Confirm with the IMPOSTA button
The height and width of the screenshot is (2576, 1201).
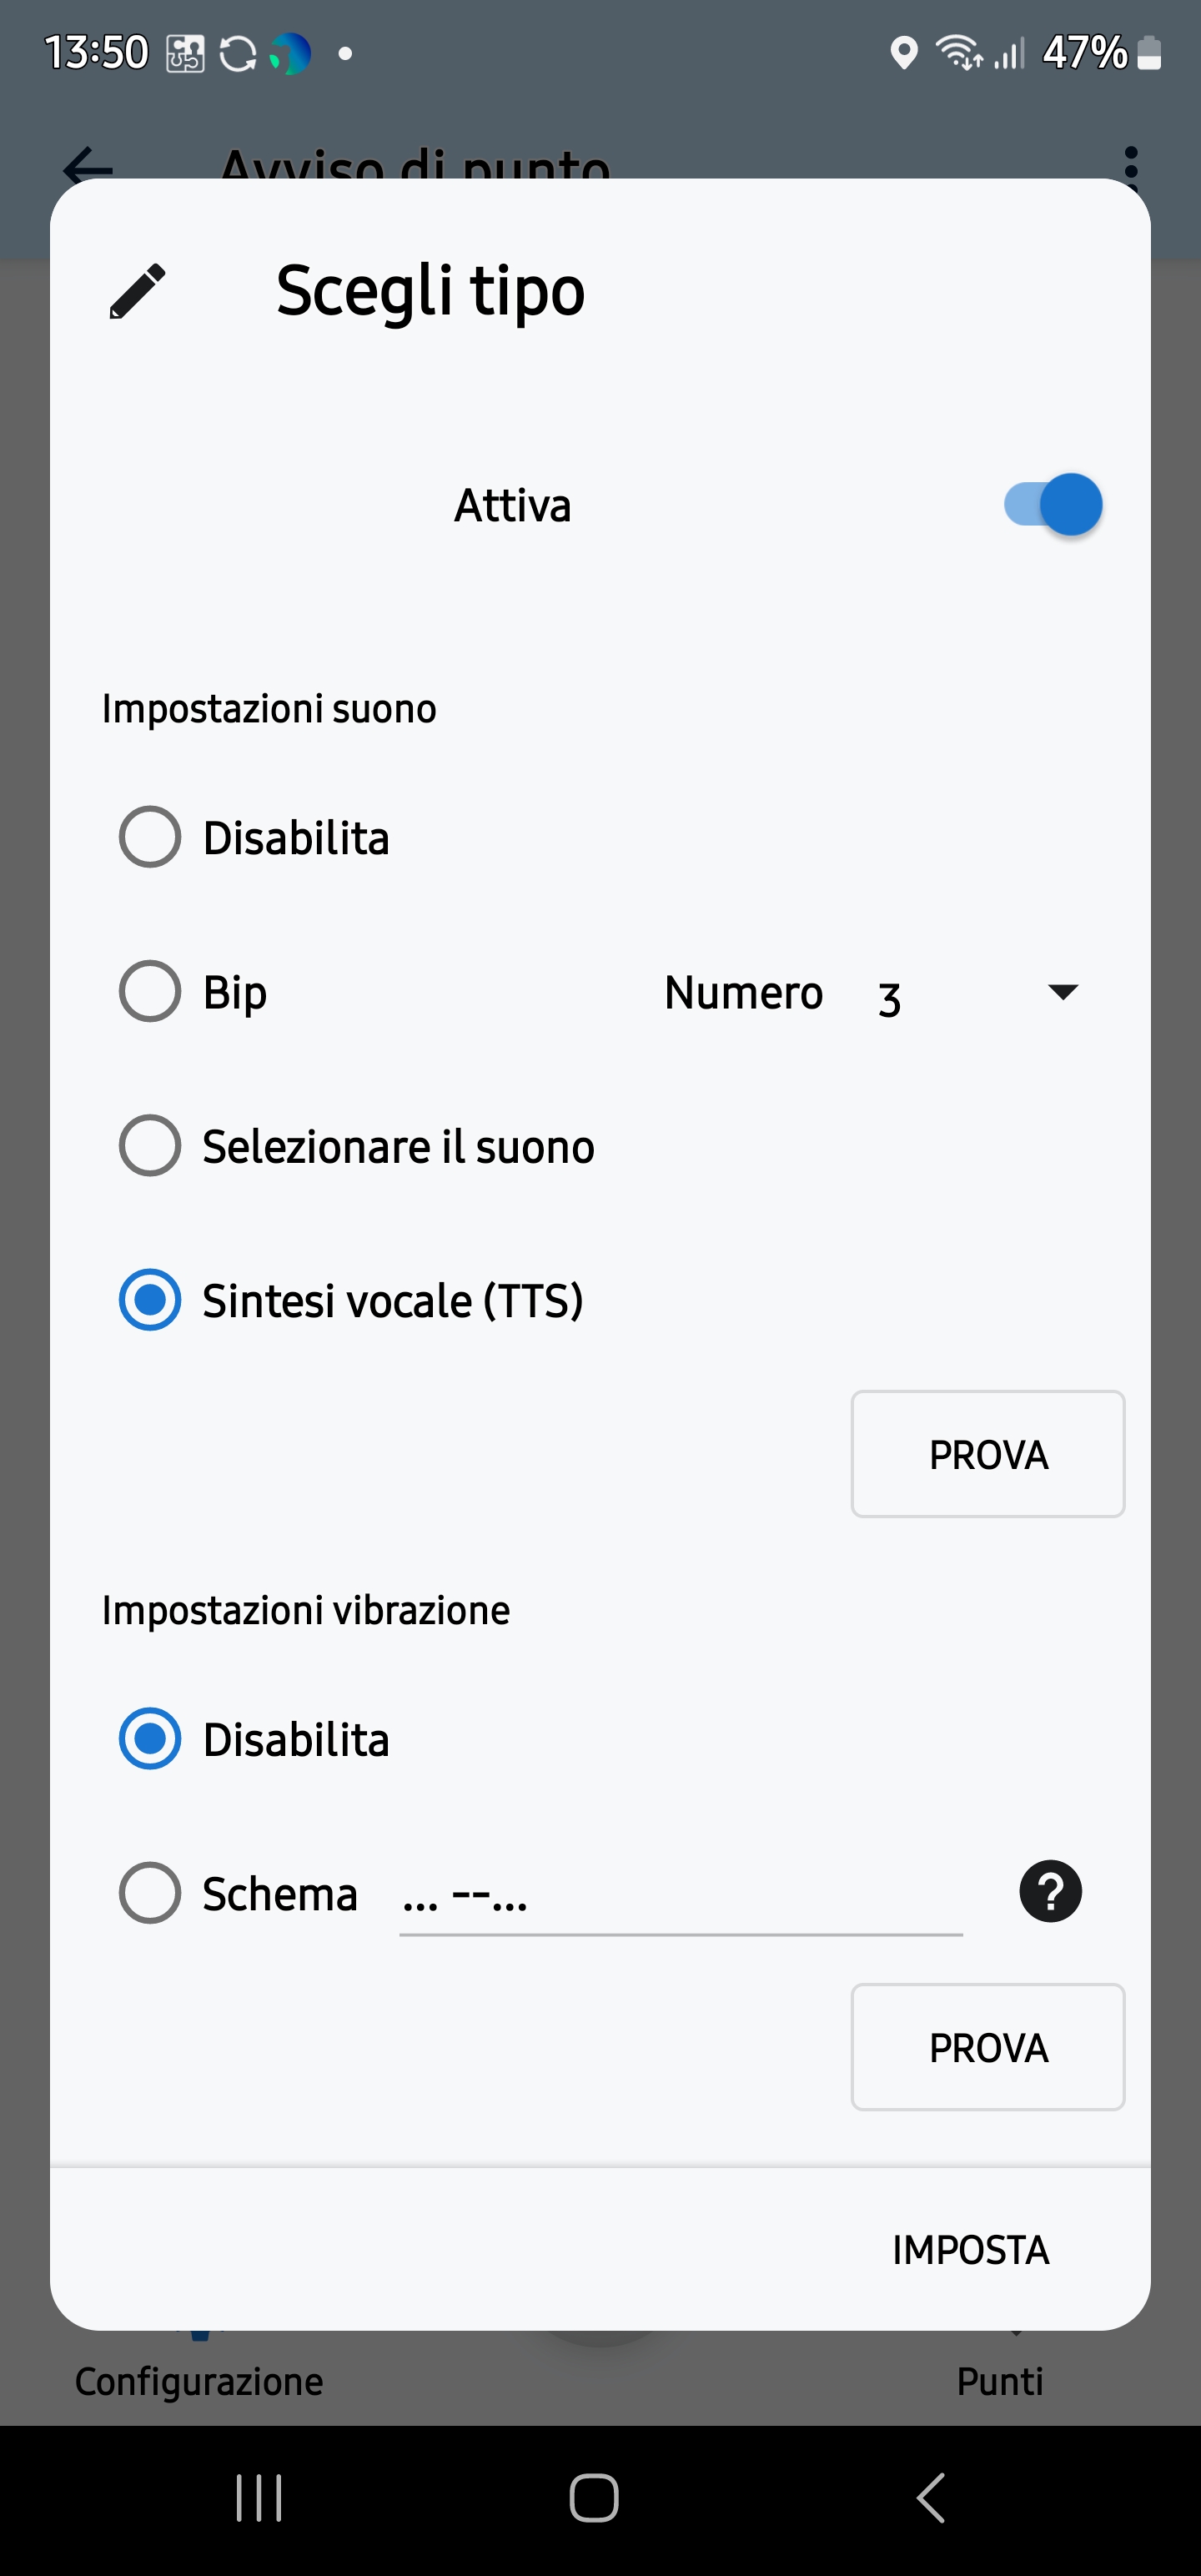pyautogui.click(x=970, y=2250)
